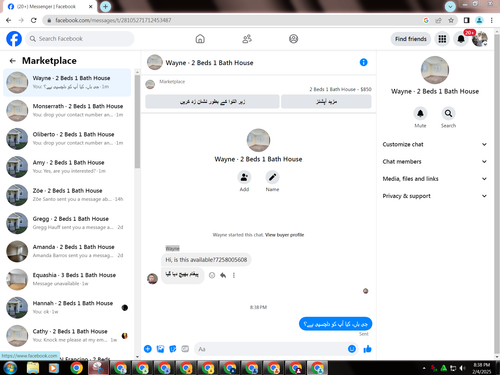Open conversation information blue icon
500x375 pixels.
(363, 62)
